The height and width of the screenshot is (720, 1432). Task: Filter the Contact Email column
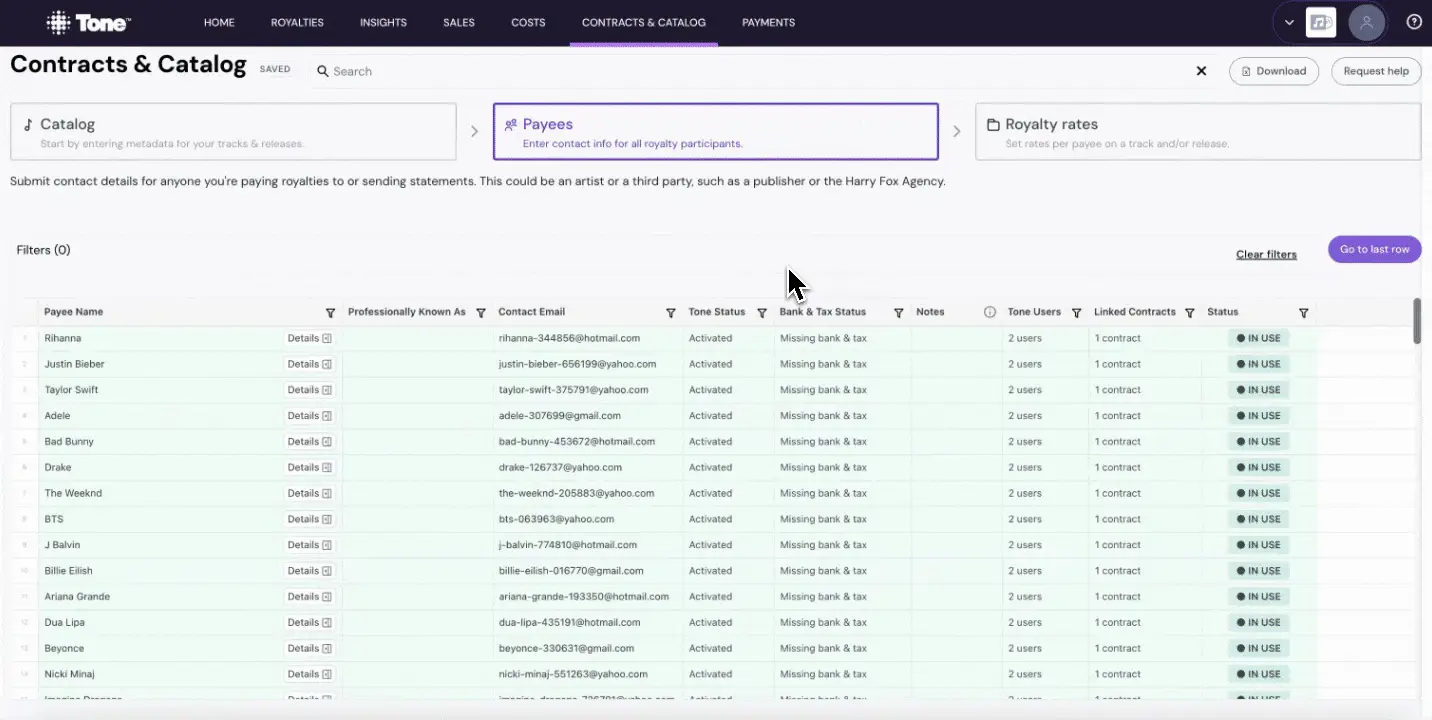point(670,313)
